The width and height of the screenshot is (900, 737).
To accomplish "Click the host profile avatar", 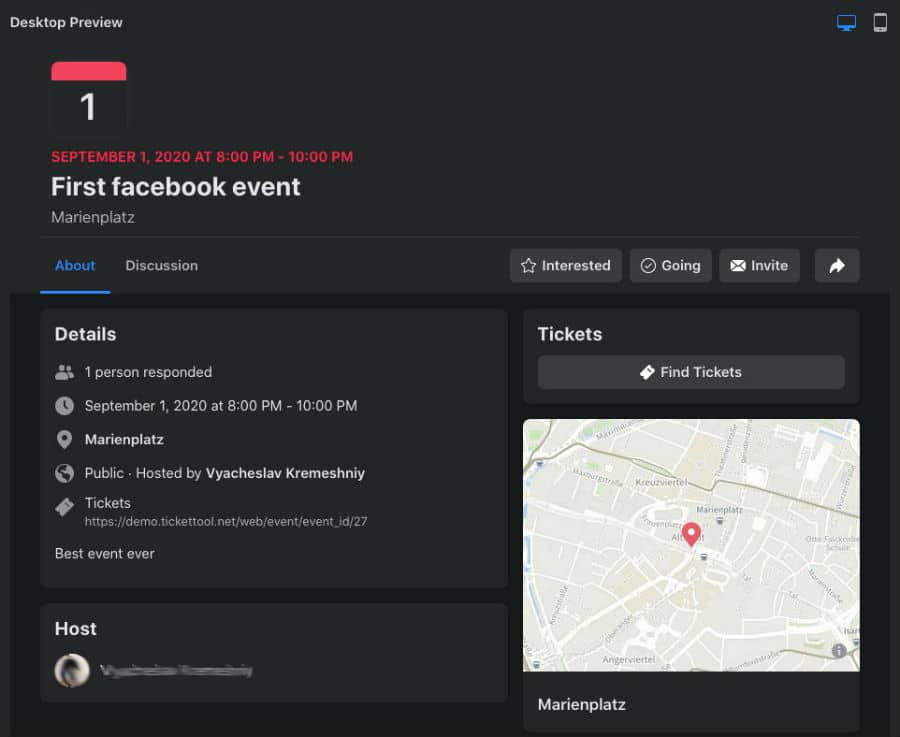I will (x=72, y=670).
